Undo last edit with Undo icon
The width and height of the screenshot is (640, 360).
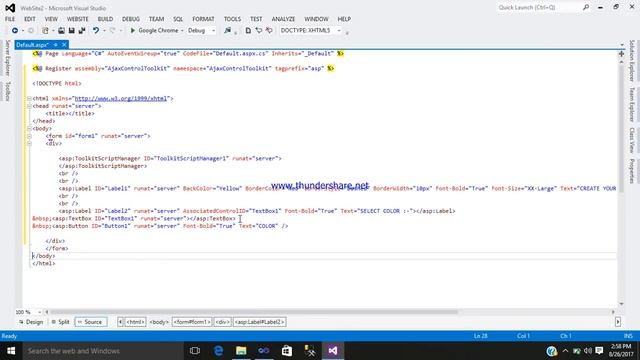pos(96,31)
